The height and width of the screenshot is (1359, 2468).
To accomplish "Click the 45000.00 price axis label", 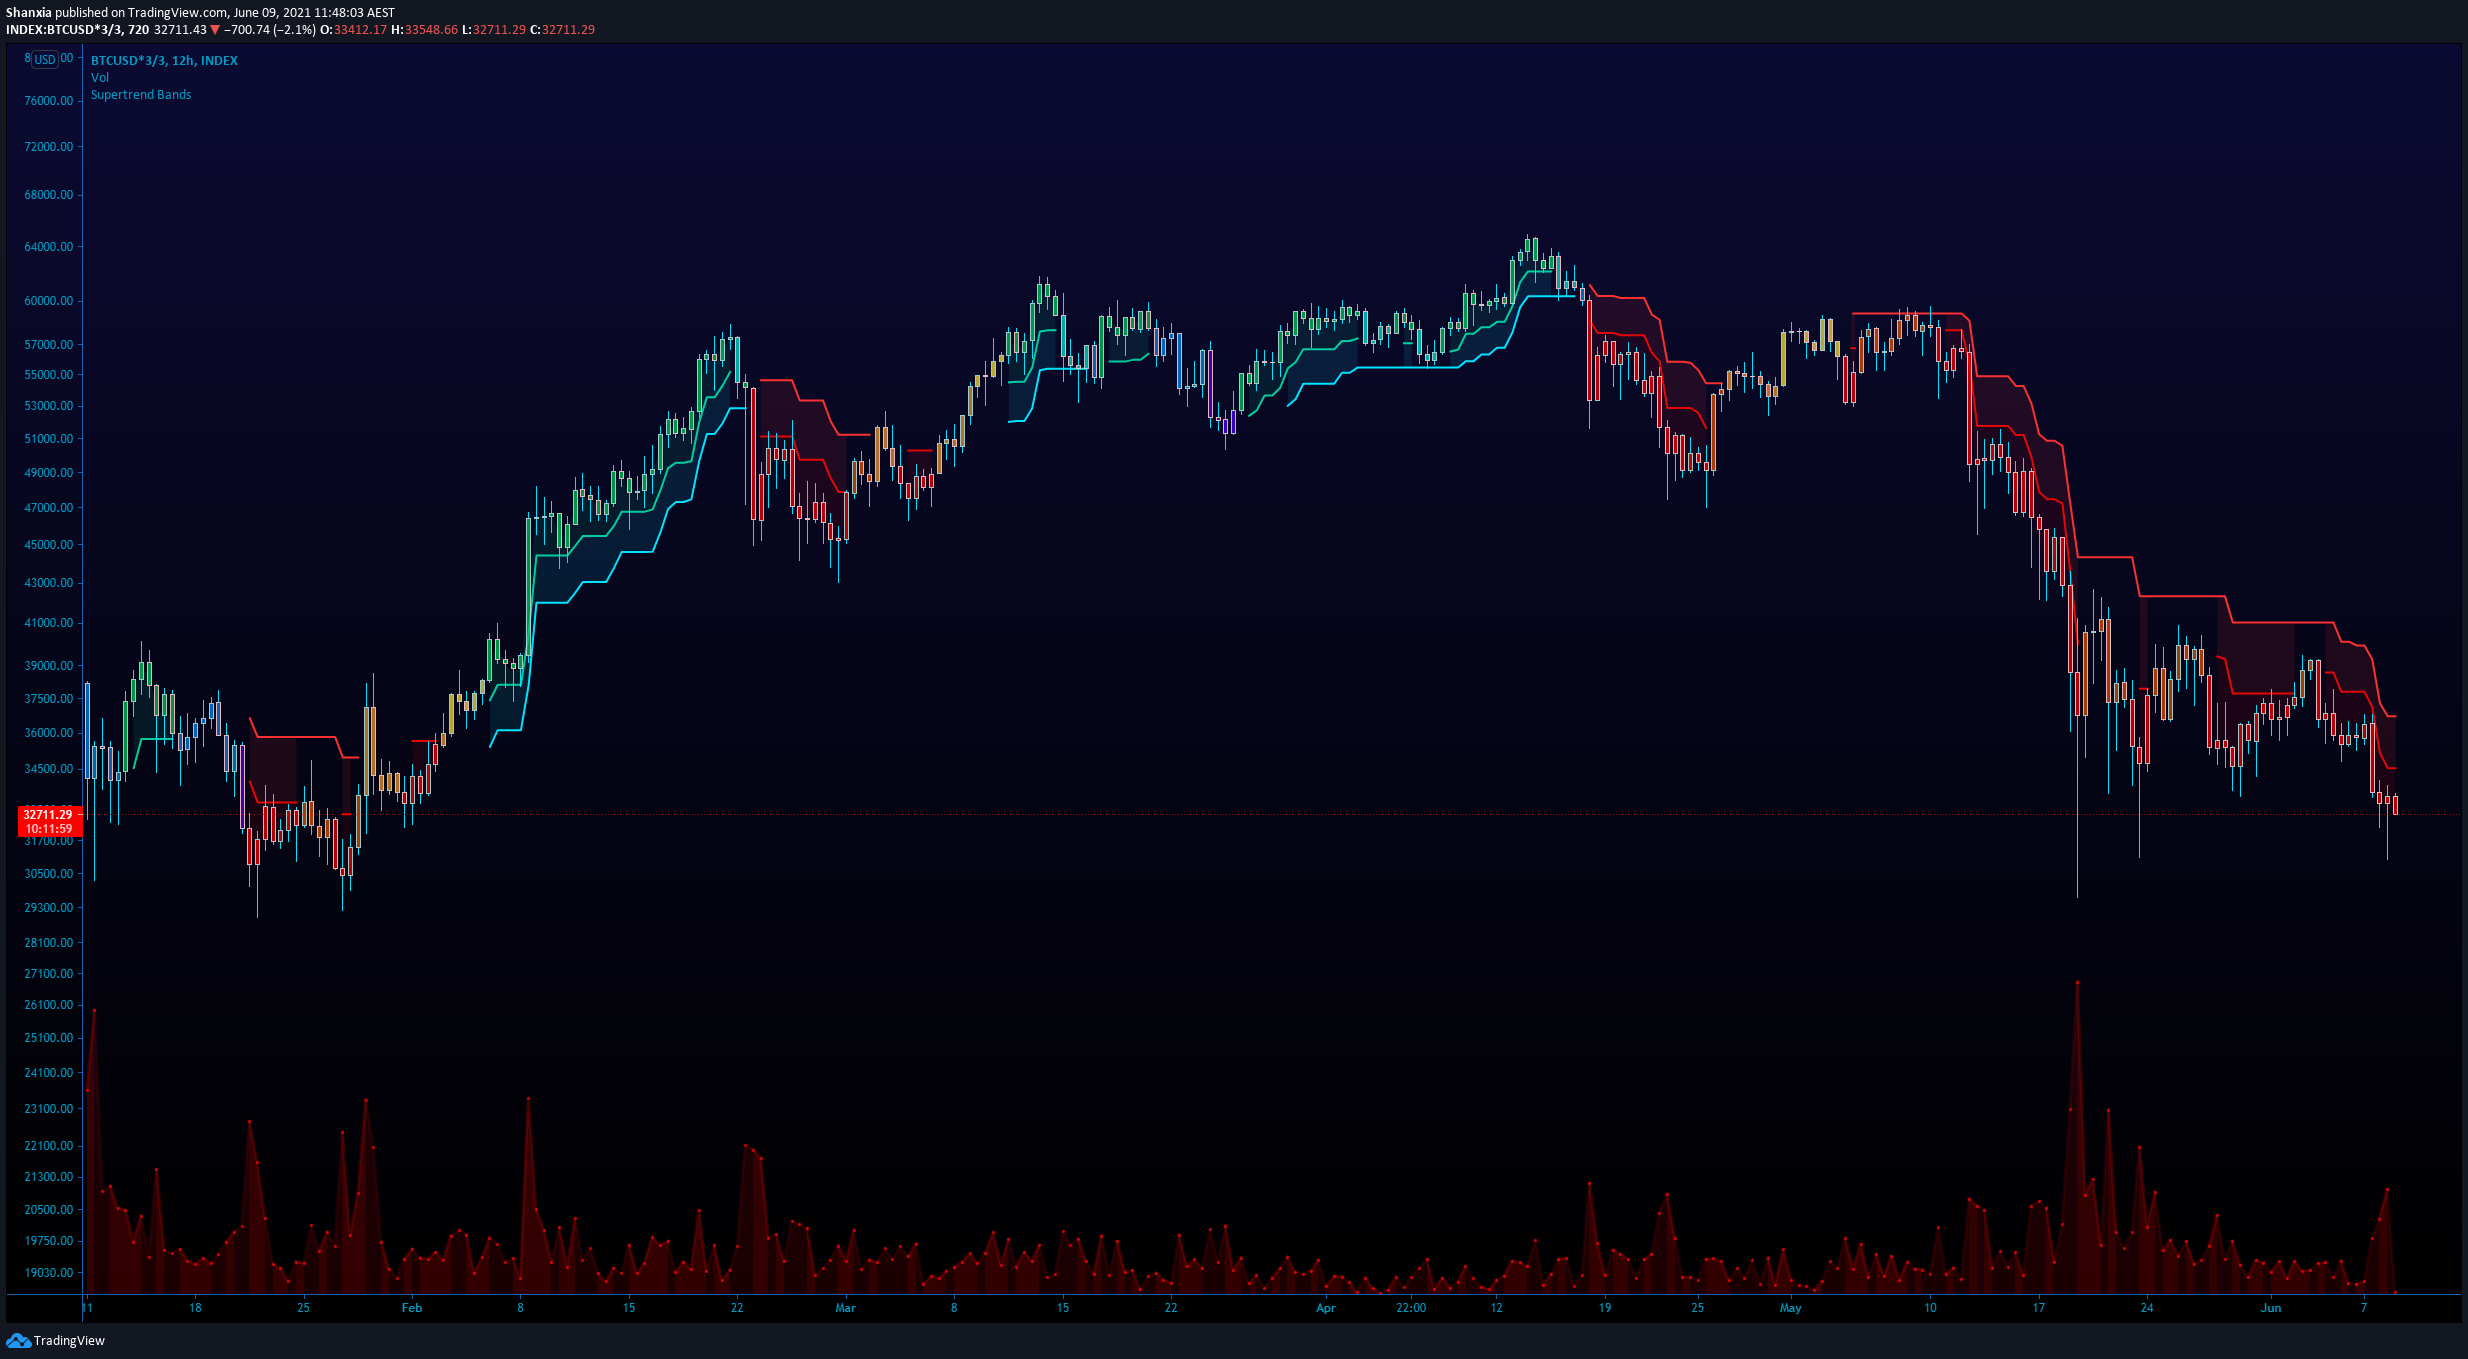I will [x=49, y=545].
